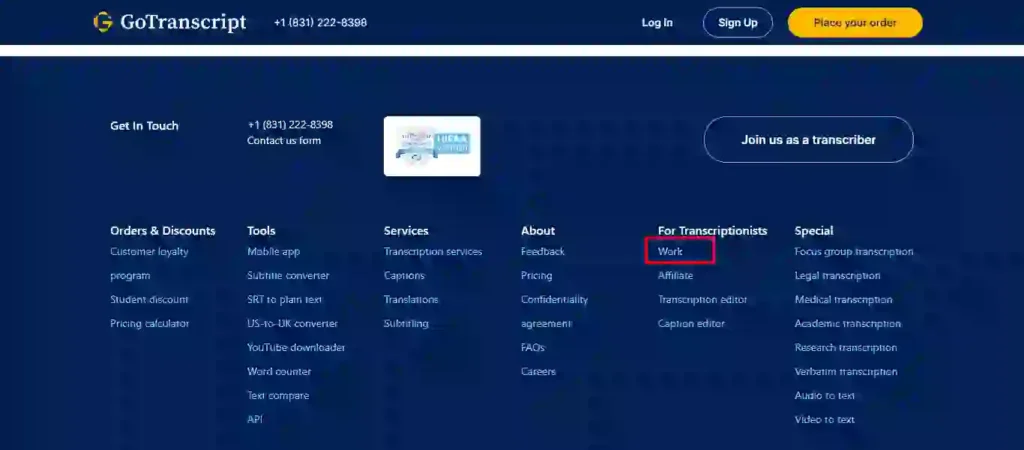
Task: Open the Transcription editor link
Action: (x=702, y=300)
